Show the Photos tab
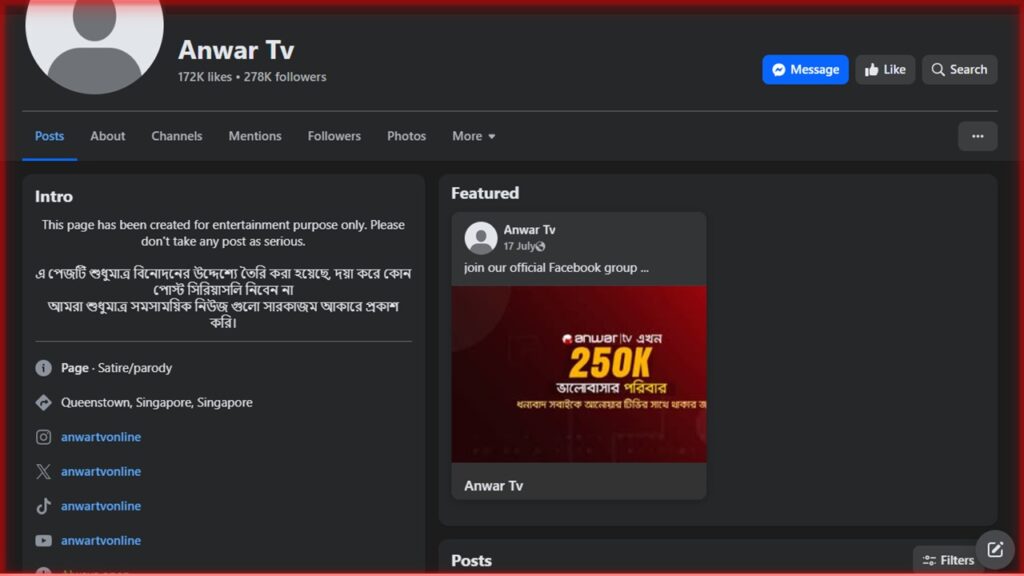The image size is (1024, 576). [x=406, y=136]
